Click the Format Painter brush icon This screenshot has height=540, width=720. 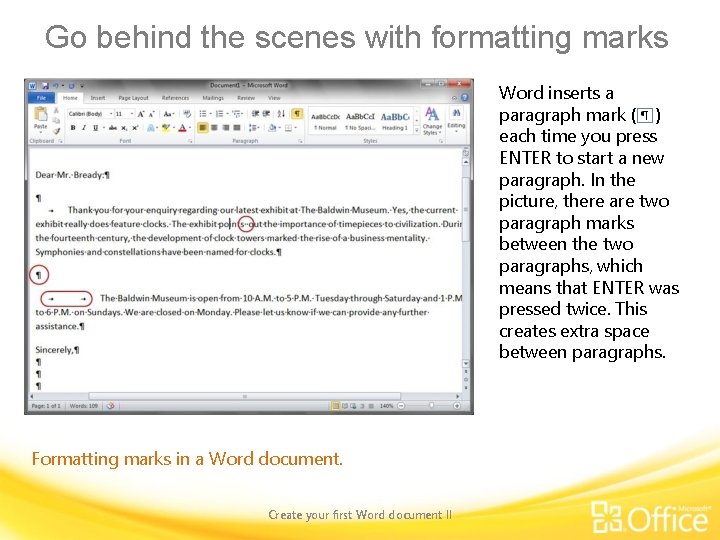[56, 130]
